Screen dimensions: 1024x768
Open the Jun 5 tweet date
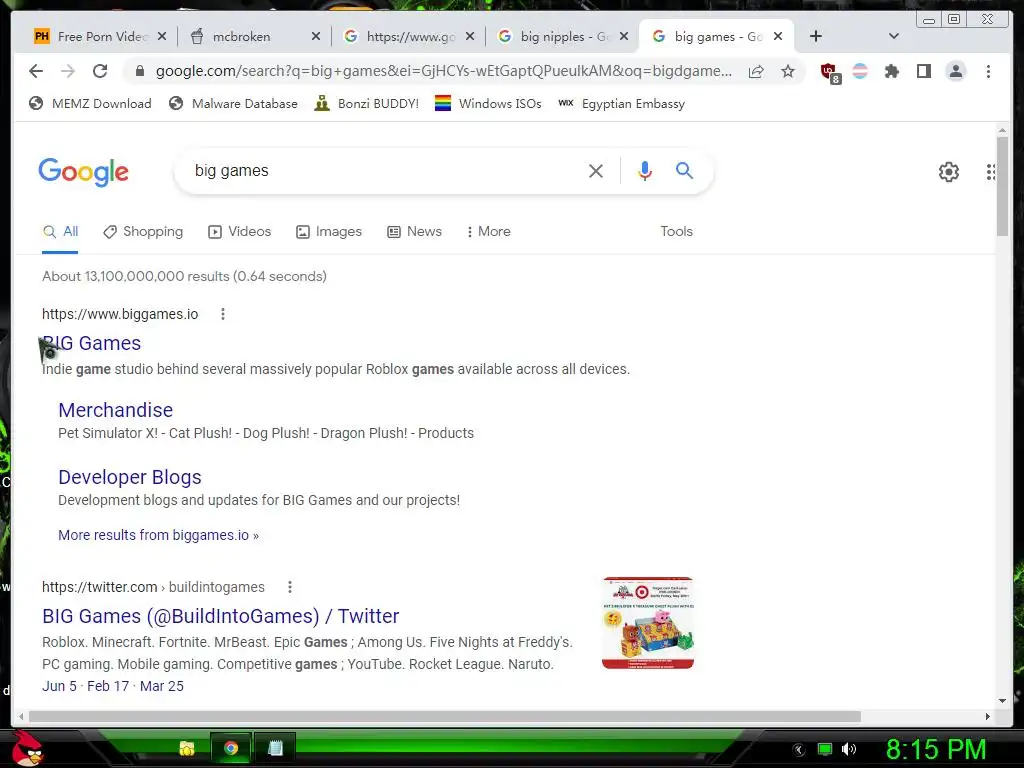[59, 686]
